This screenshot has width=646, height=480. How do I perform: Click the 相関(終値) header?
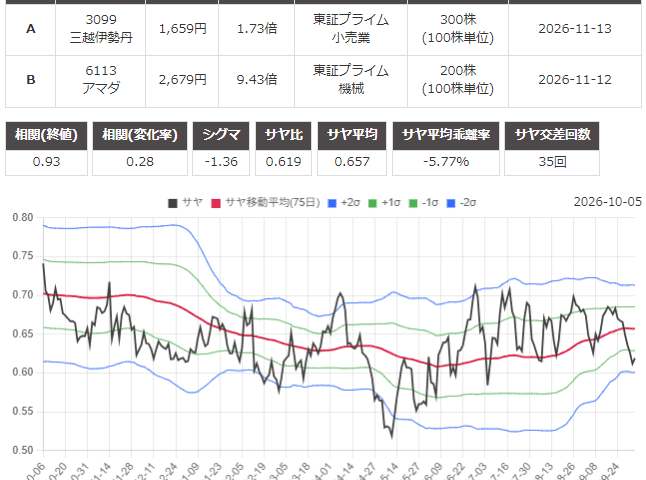point(46,135)
